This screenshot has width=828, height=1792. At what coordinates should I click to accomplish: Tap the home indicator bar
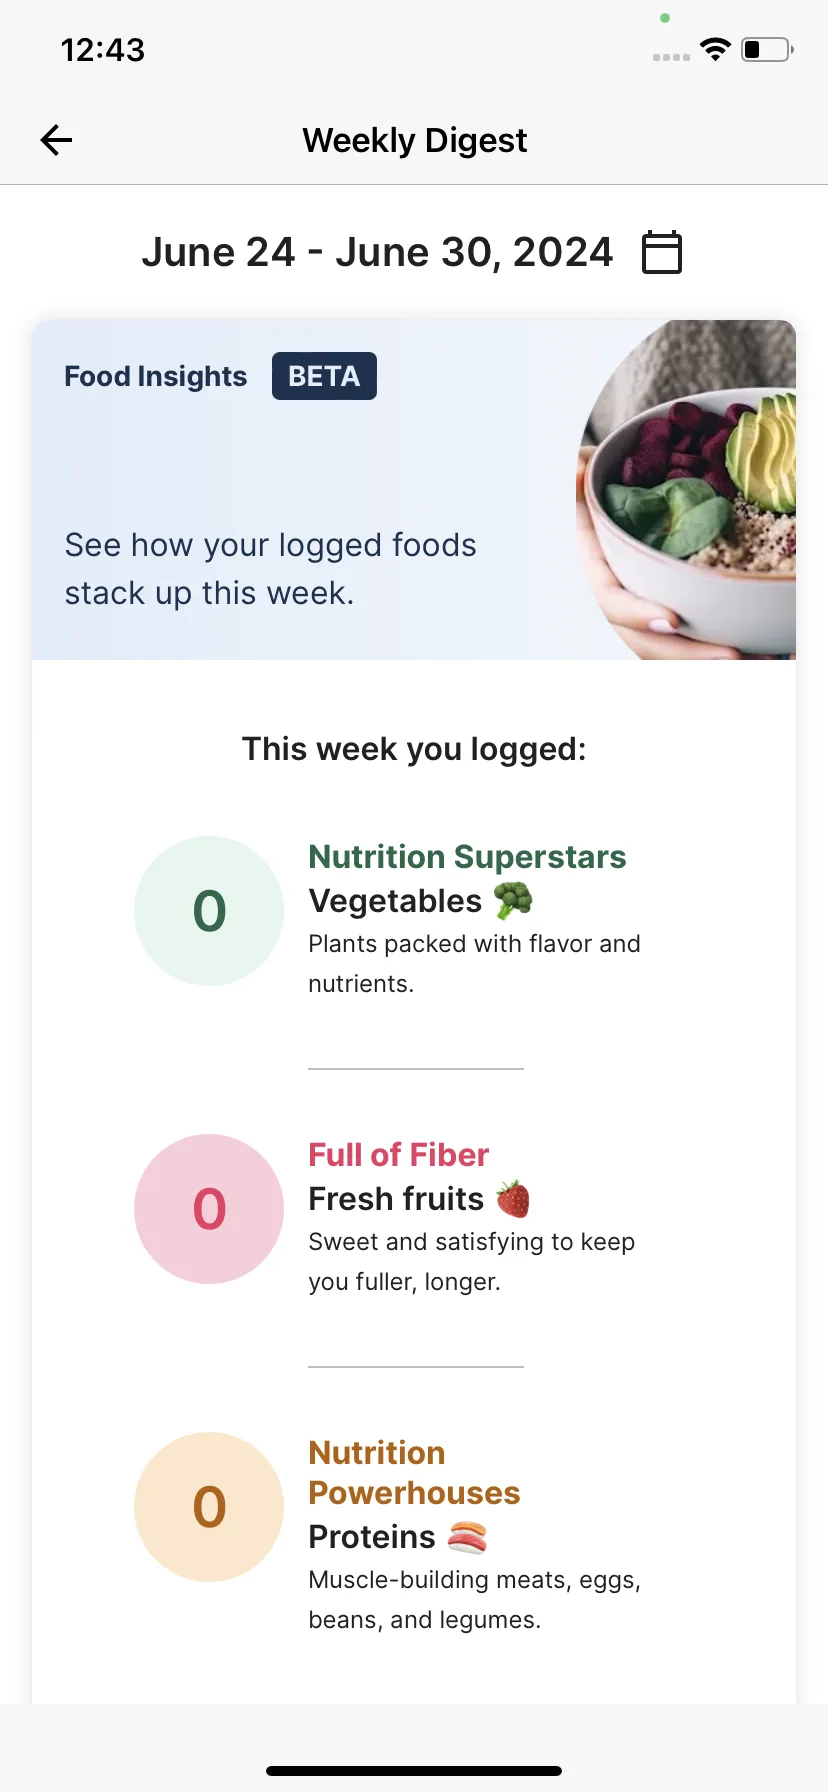pos(414,1771)
